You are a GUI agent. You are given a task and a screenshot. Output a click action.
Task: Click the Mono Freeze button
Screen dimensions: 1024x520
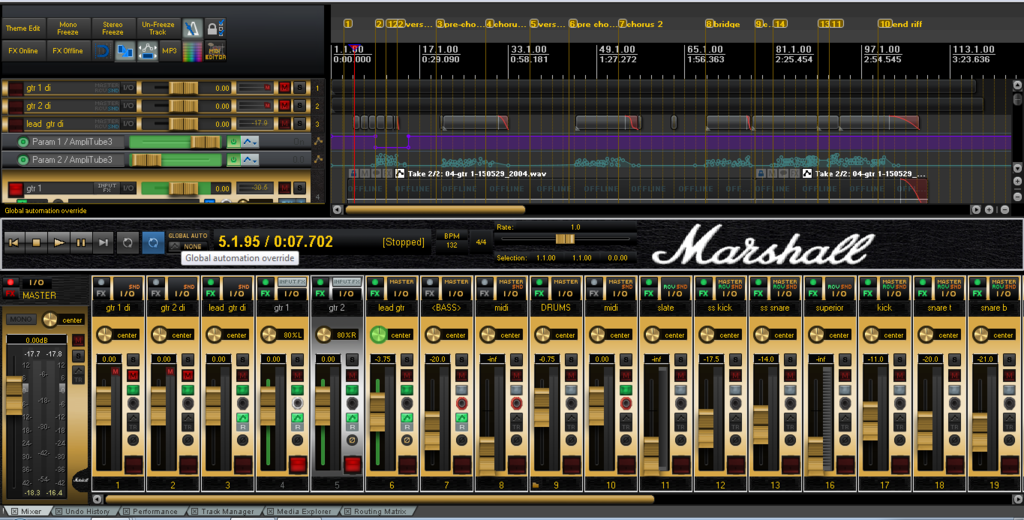[x=68, y=29]
